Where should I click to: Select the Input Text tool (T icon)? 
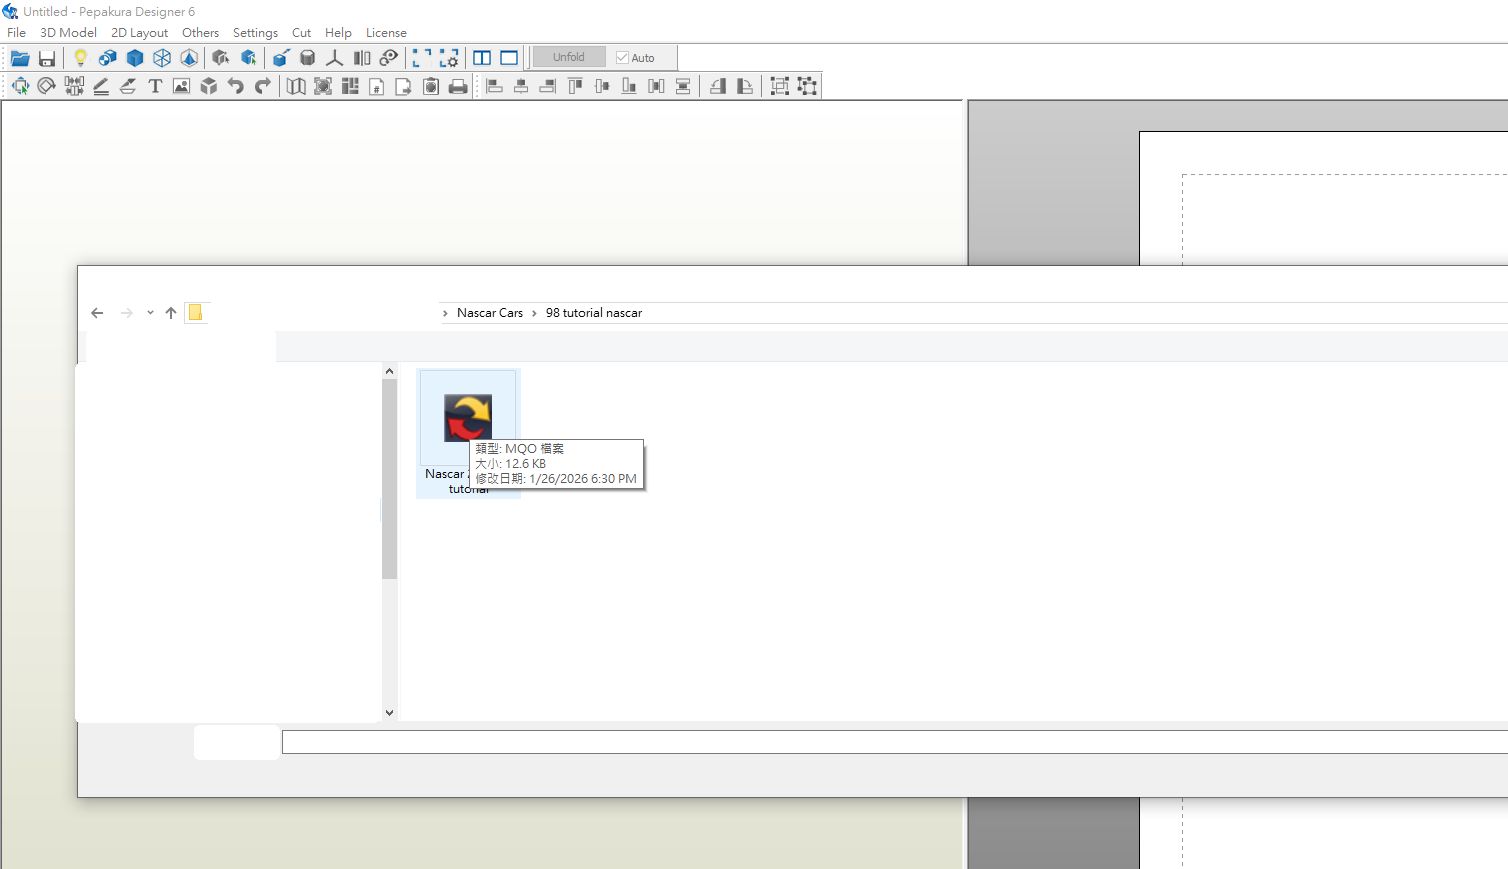pos(155,86)
